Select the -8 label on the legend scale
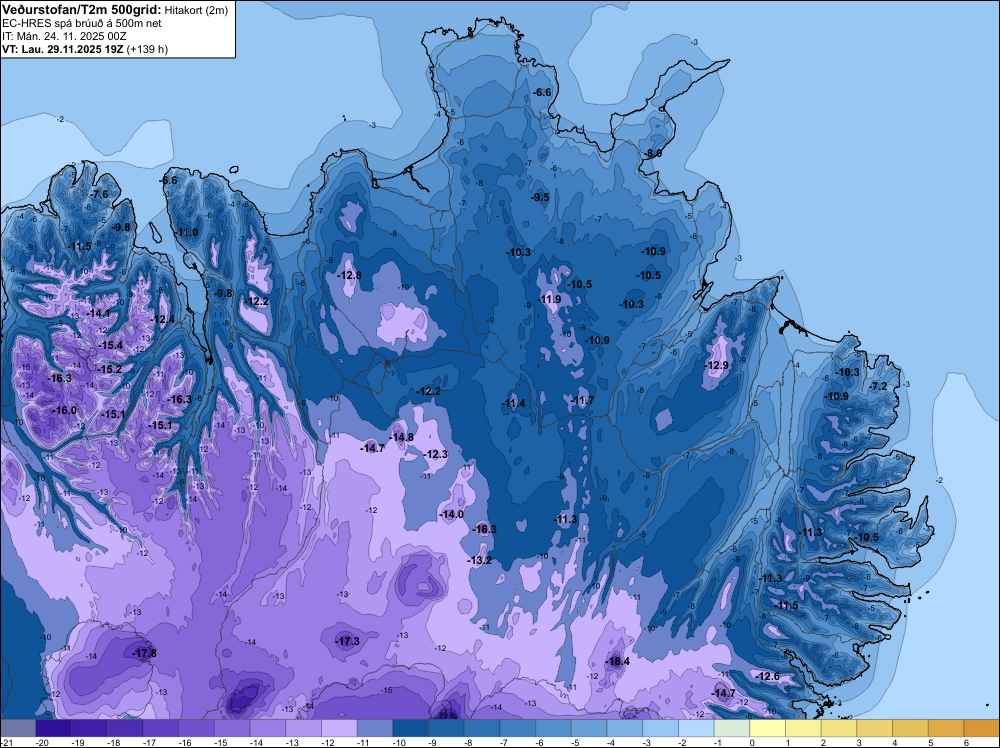 pyautogui.click(x=469, y=742)
